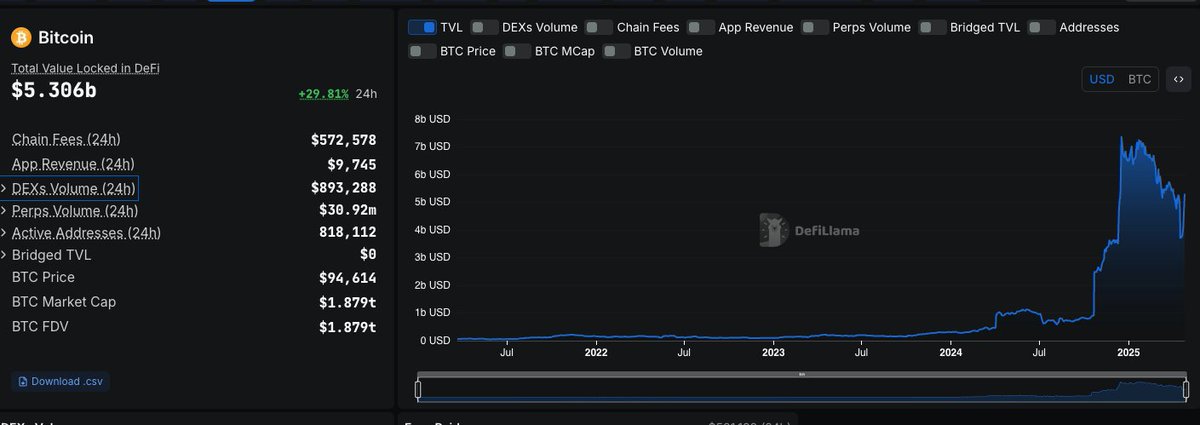Click the $893,288 DEXs volume value

[343, 188]
